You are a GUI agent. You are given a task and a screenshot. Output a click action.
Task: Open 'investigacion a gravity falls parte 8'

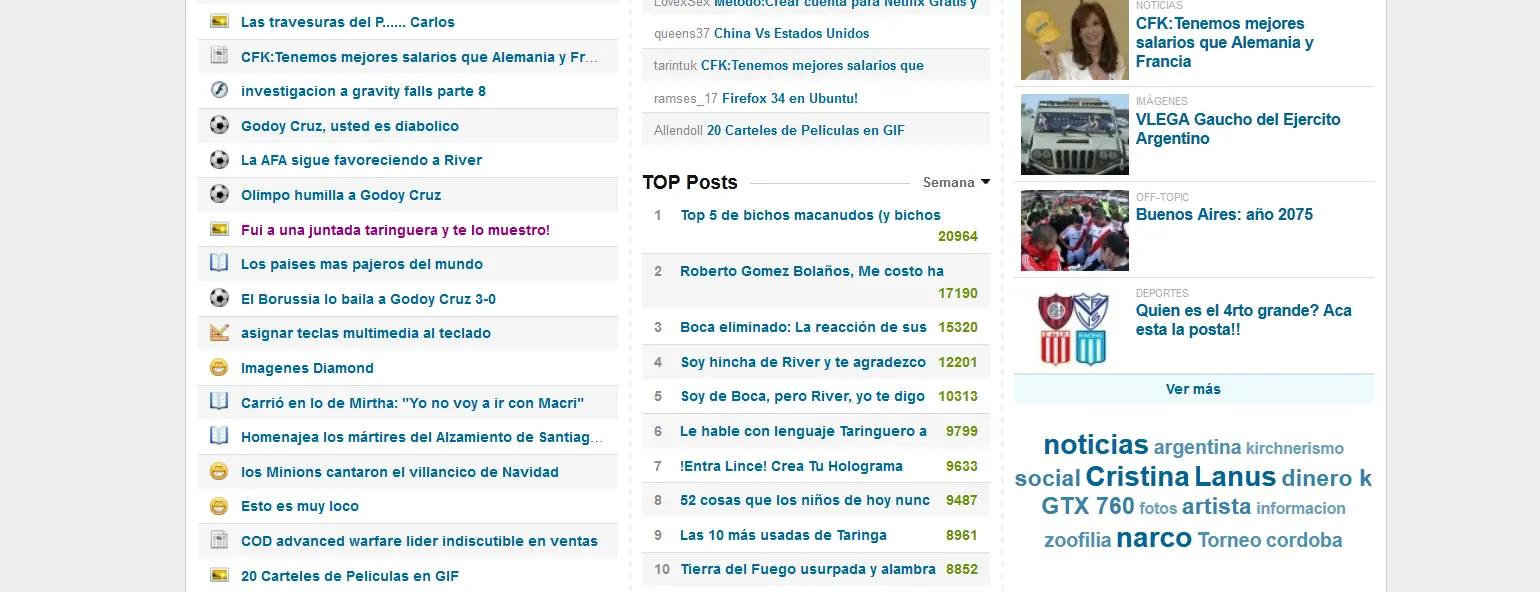(x=363, y=91)
